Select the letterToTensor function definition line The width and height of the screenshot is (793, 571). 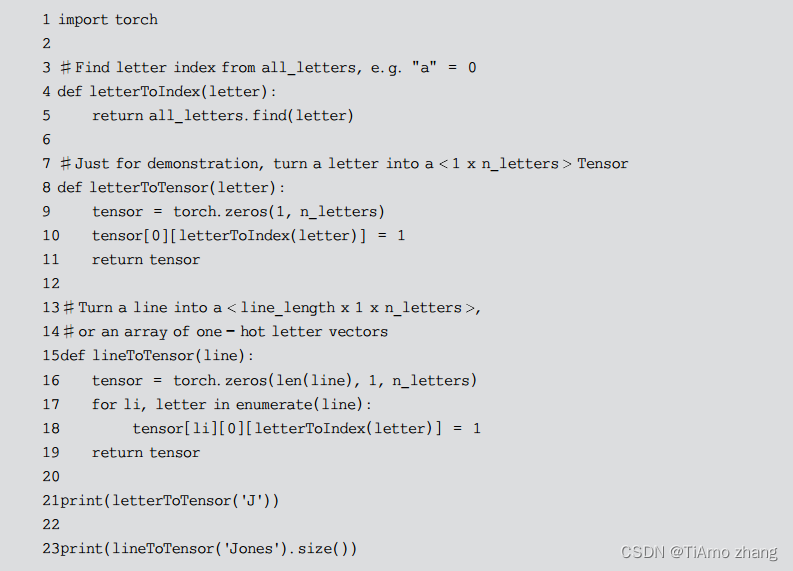pyautogui.click(x=171, y=188)
